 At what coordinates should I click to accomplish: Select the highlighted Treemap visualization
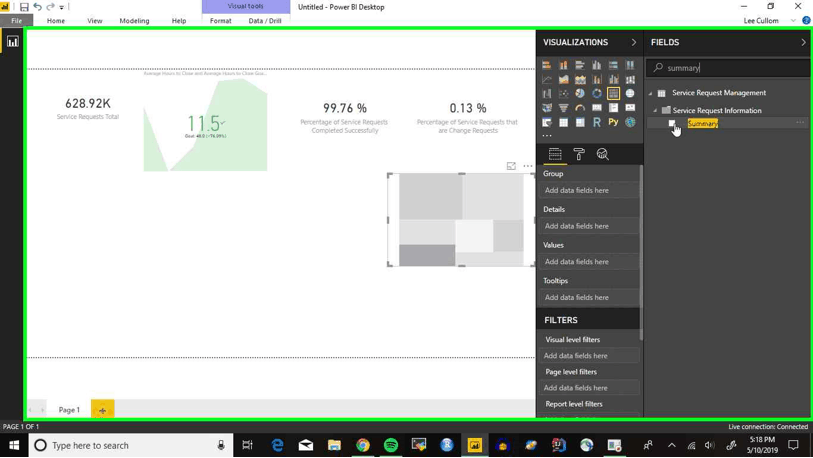[613, 94]
